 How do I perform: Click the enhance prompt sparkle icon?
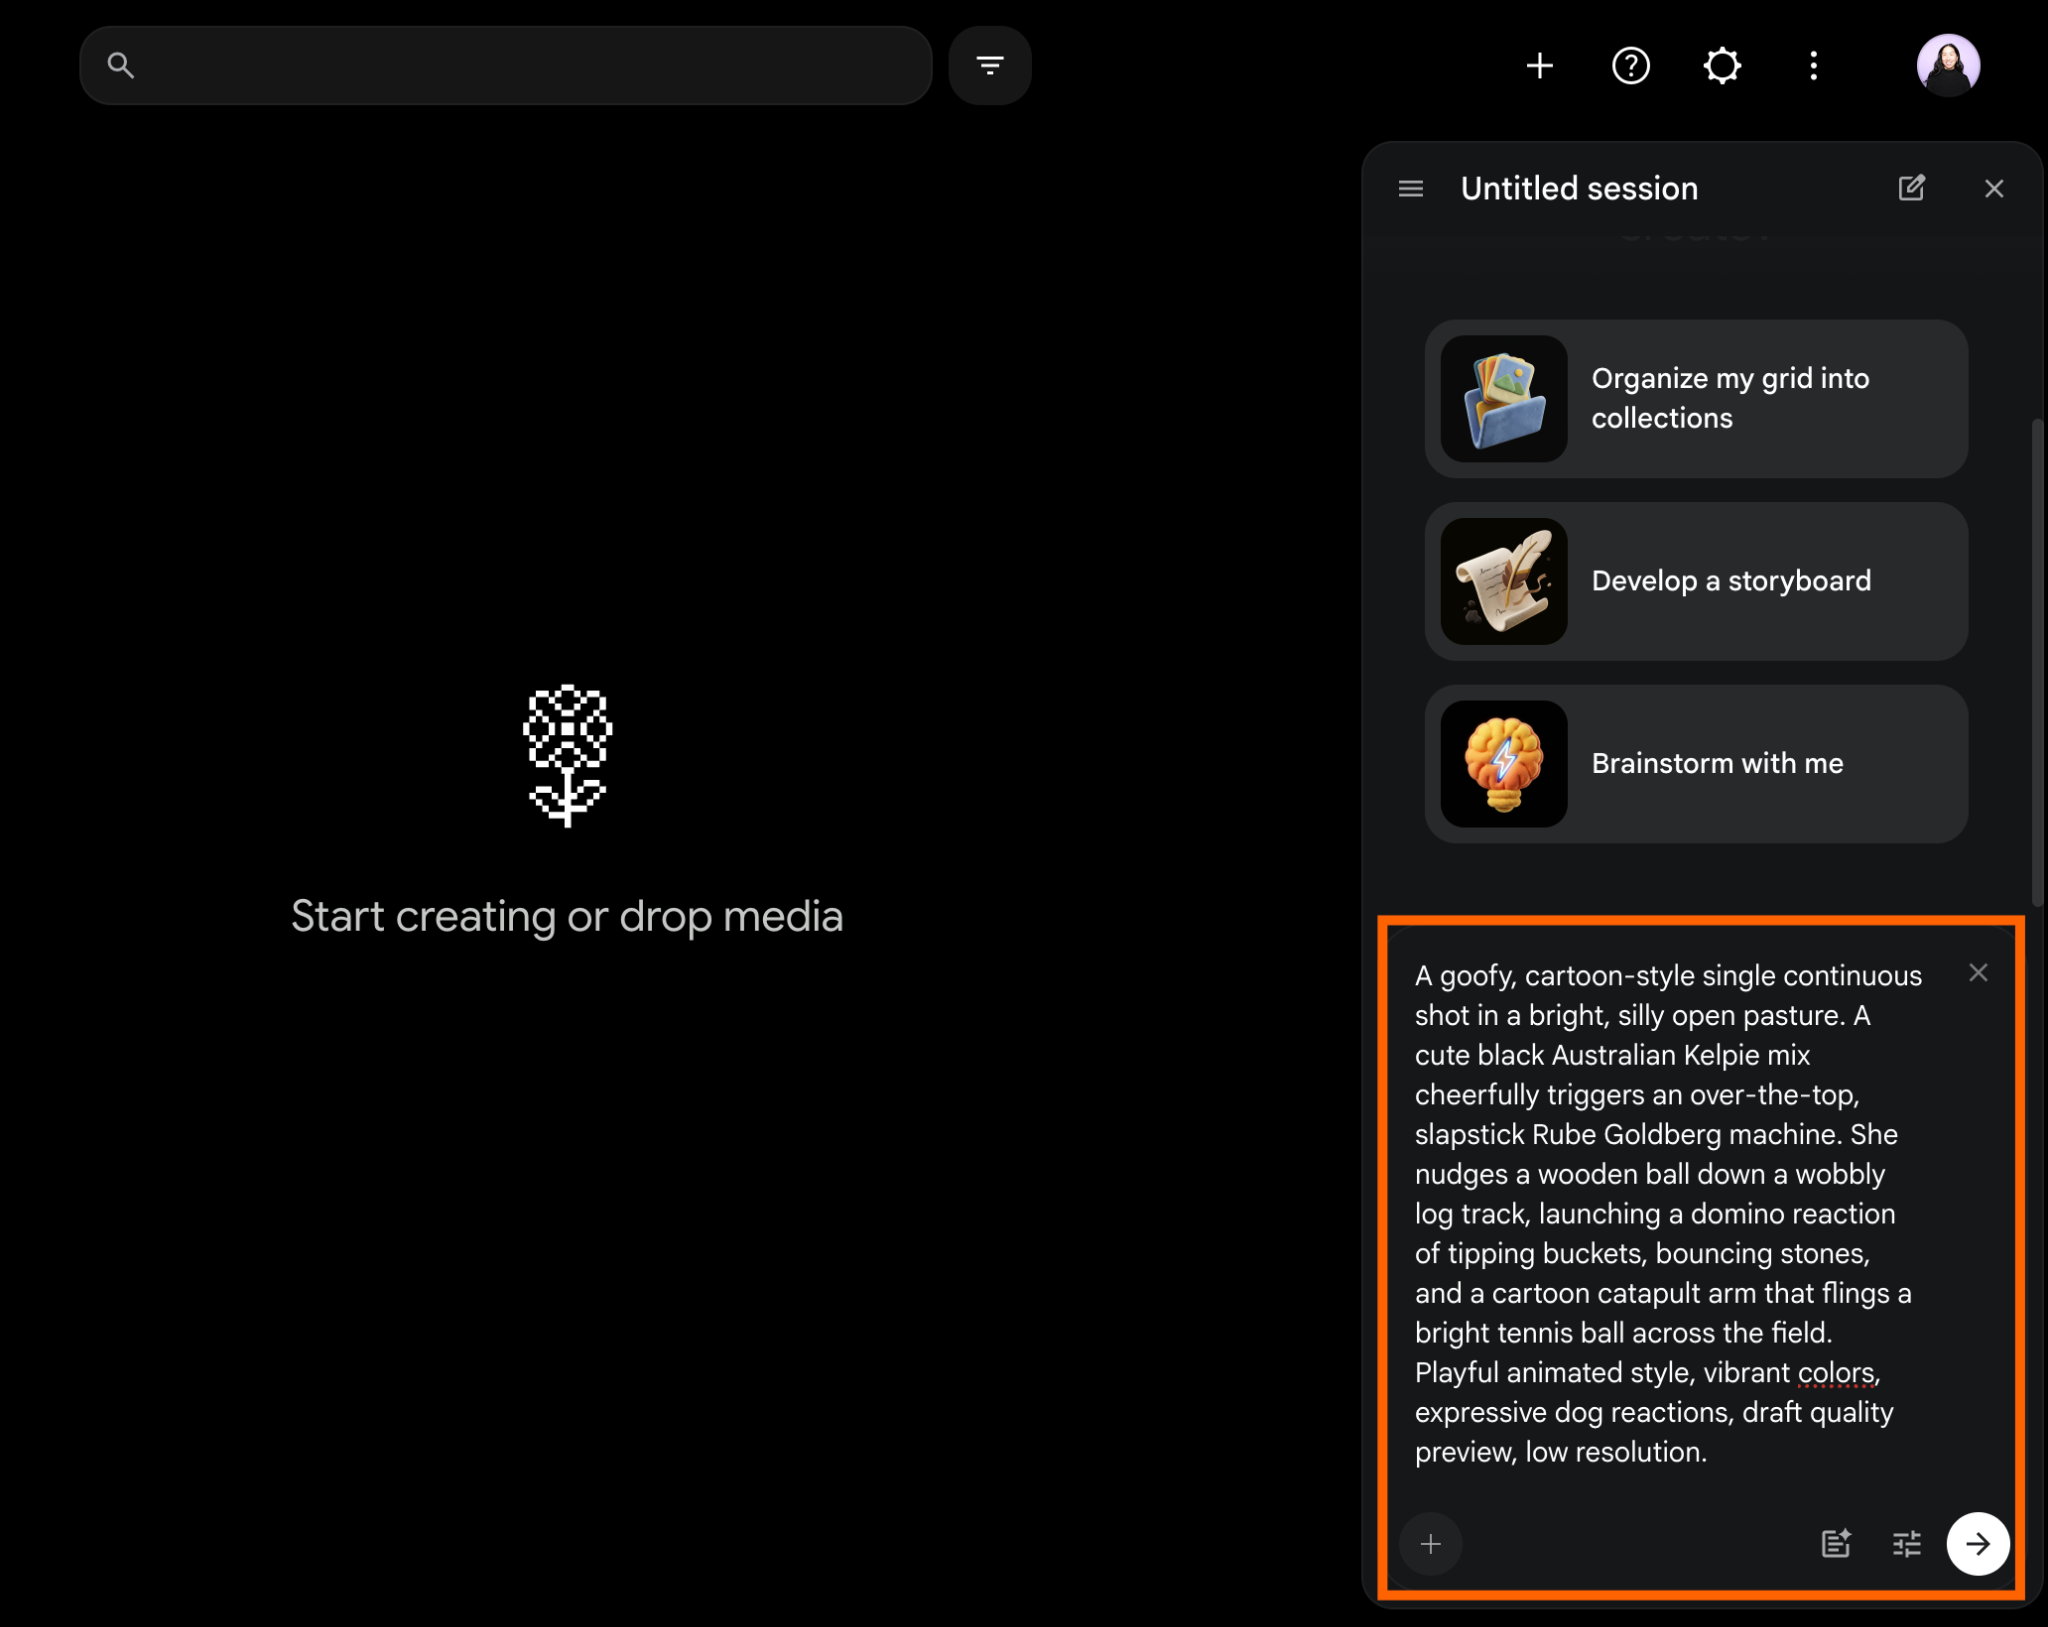[1836, 1544]
